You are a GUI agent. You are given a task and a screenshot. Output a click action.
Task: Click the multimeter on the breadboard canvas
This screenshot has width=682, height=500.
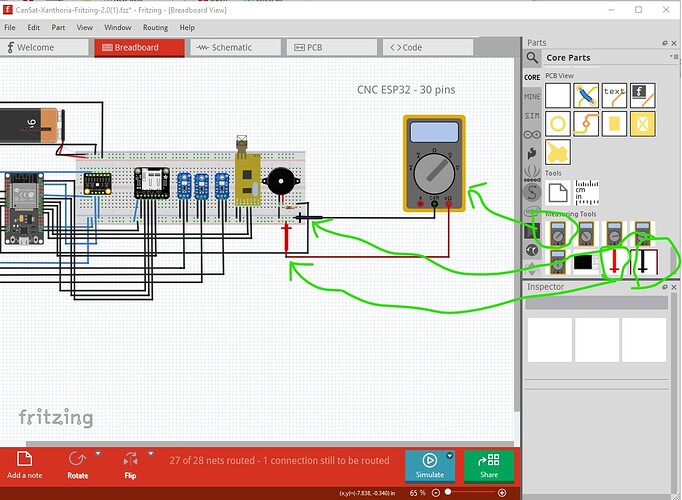click(x=434, y=163)
